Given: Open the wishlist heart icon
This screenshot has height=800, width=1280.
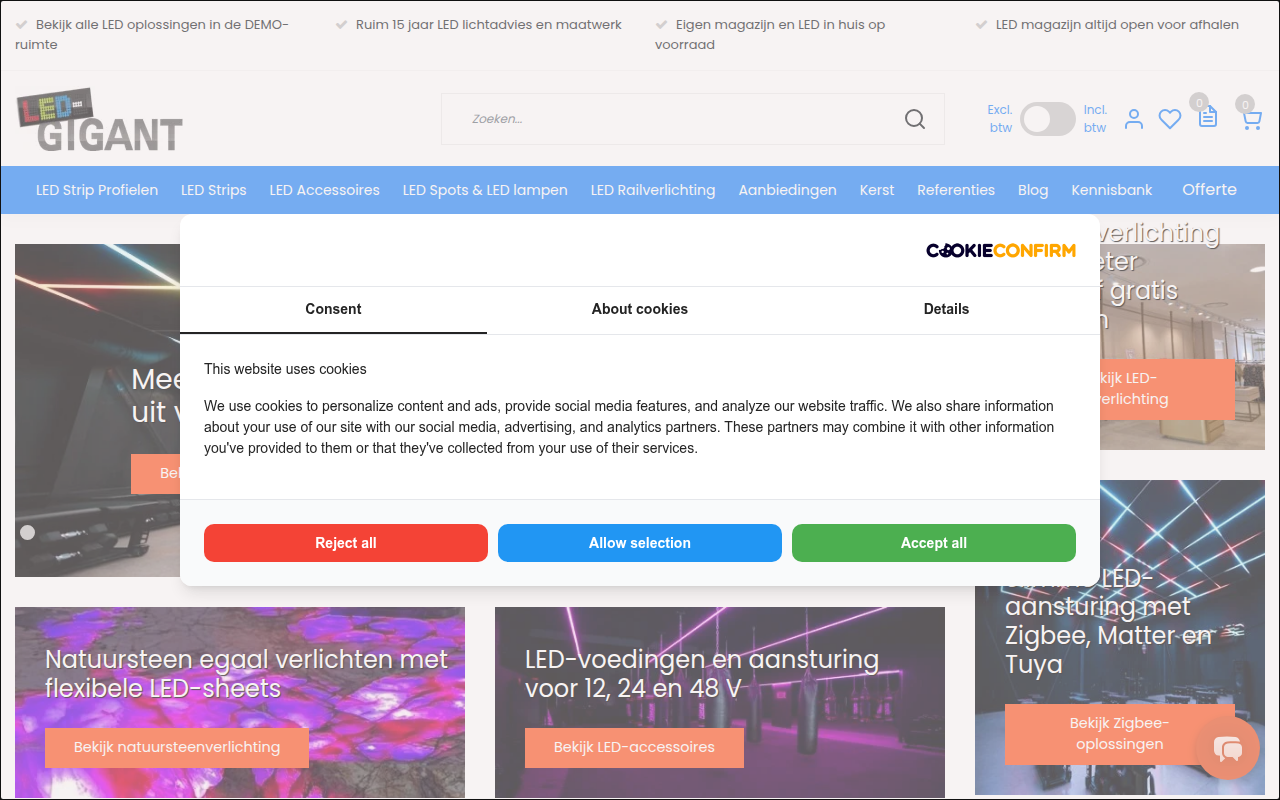Looking at the screenshot, I should point(1170,119).
